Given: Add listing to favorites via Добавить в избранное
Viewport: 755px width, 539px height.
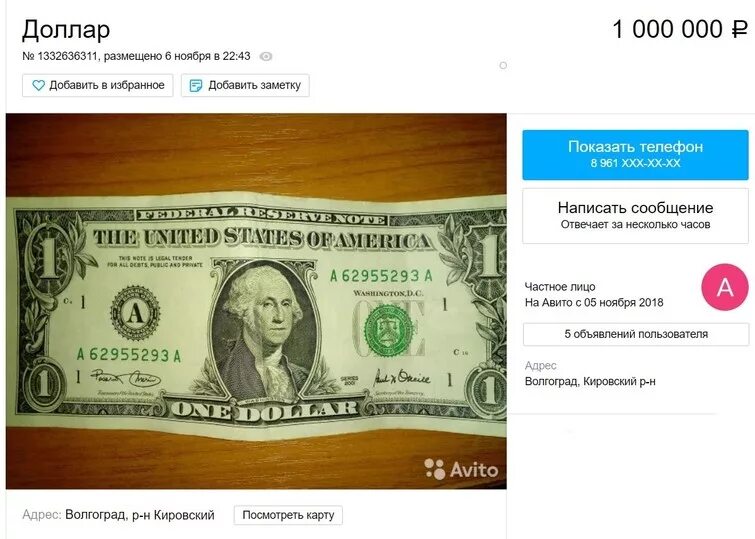Looking at the screenshot, I should (x=98, y=85).
